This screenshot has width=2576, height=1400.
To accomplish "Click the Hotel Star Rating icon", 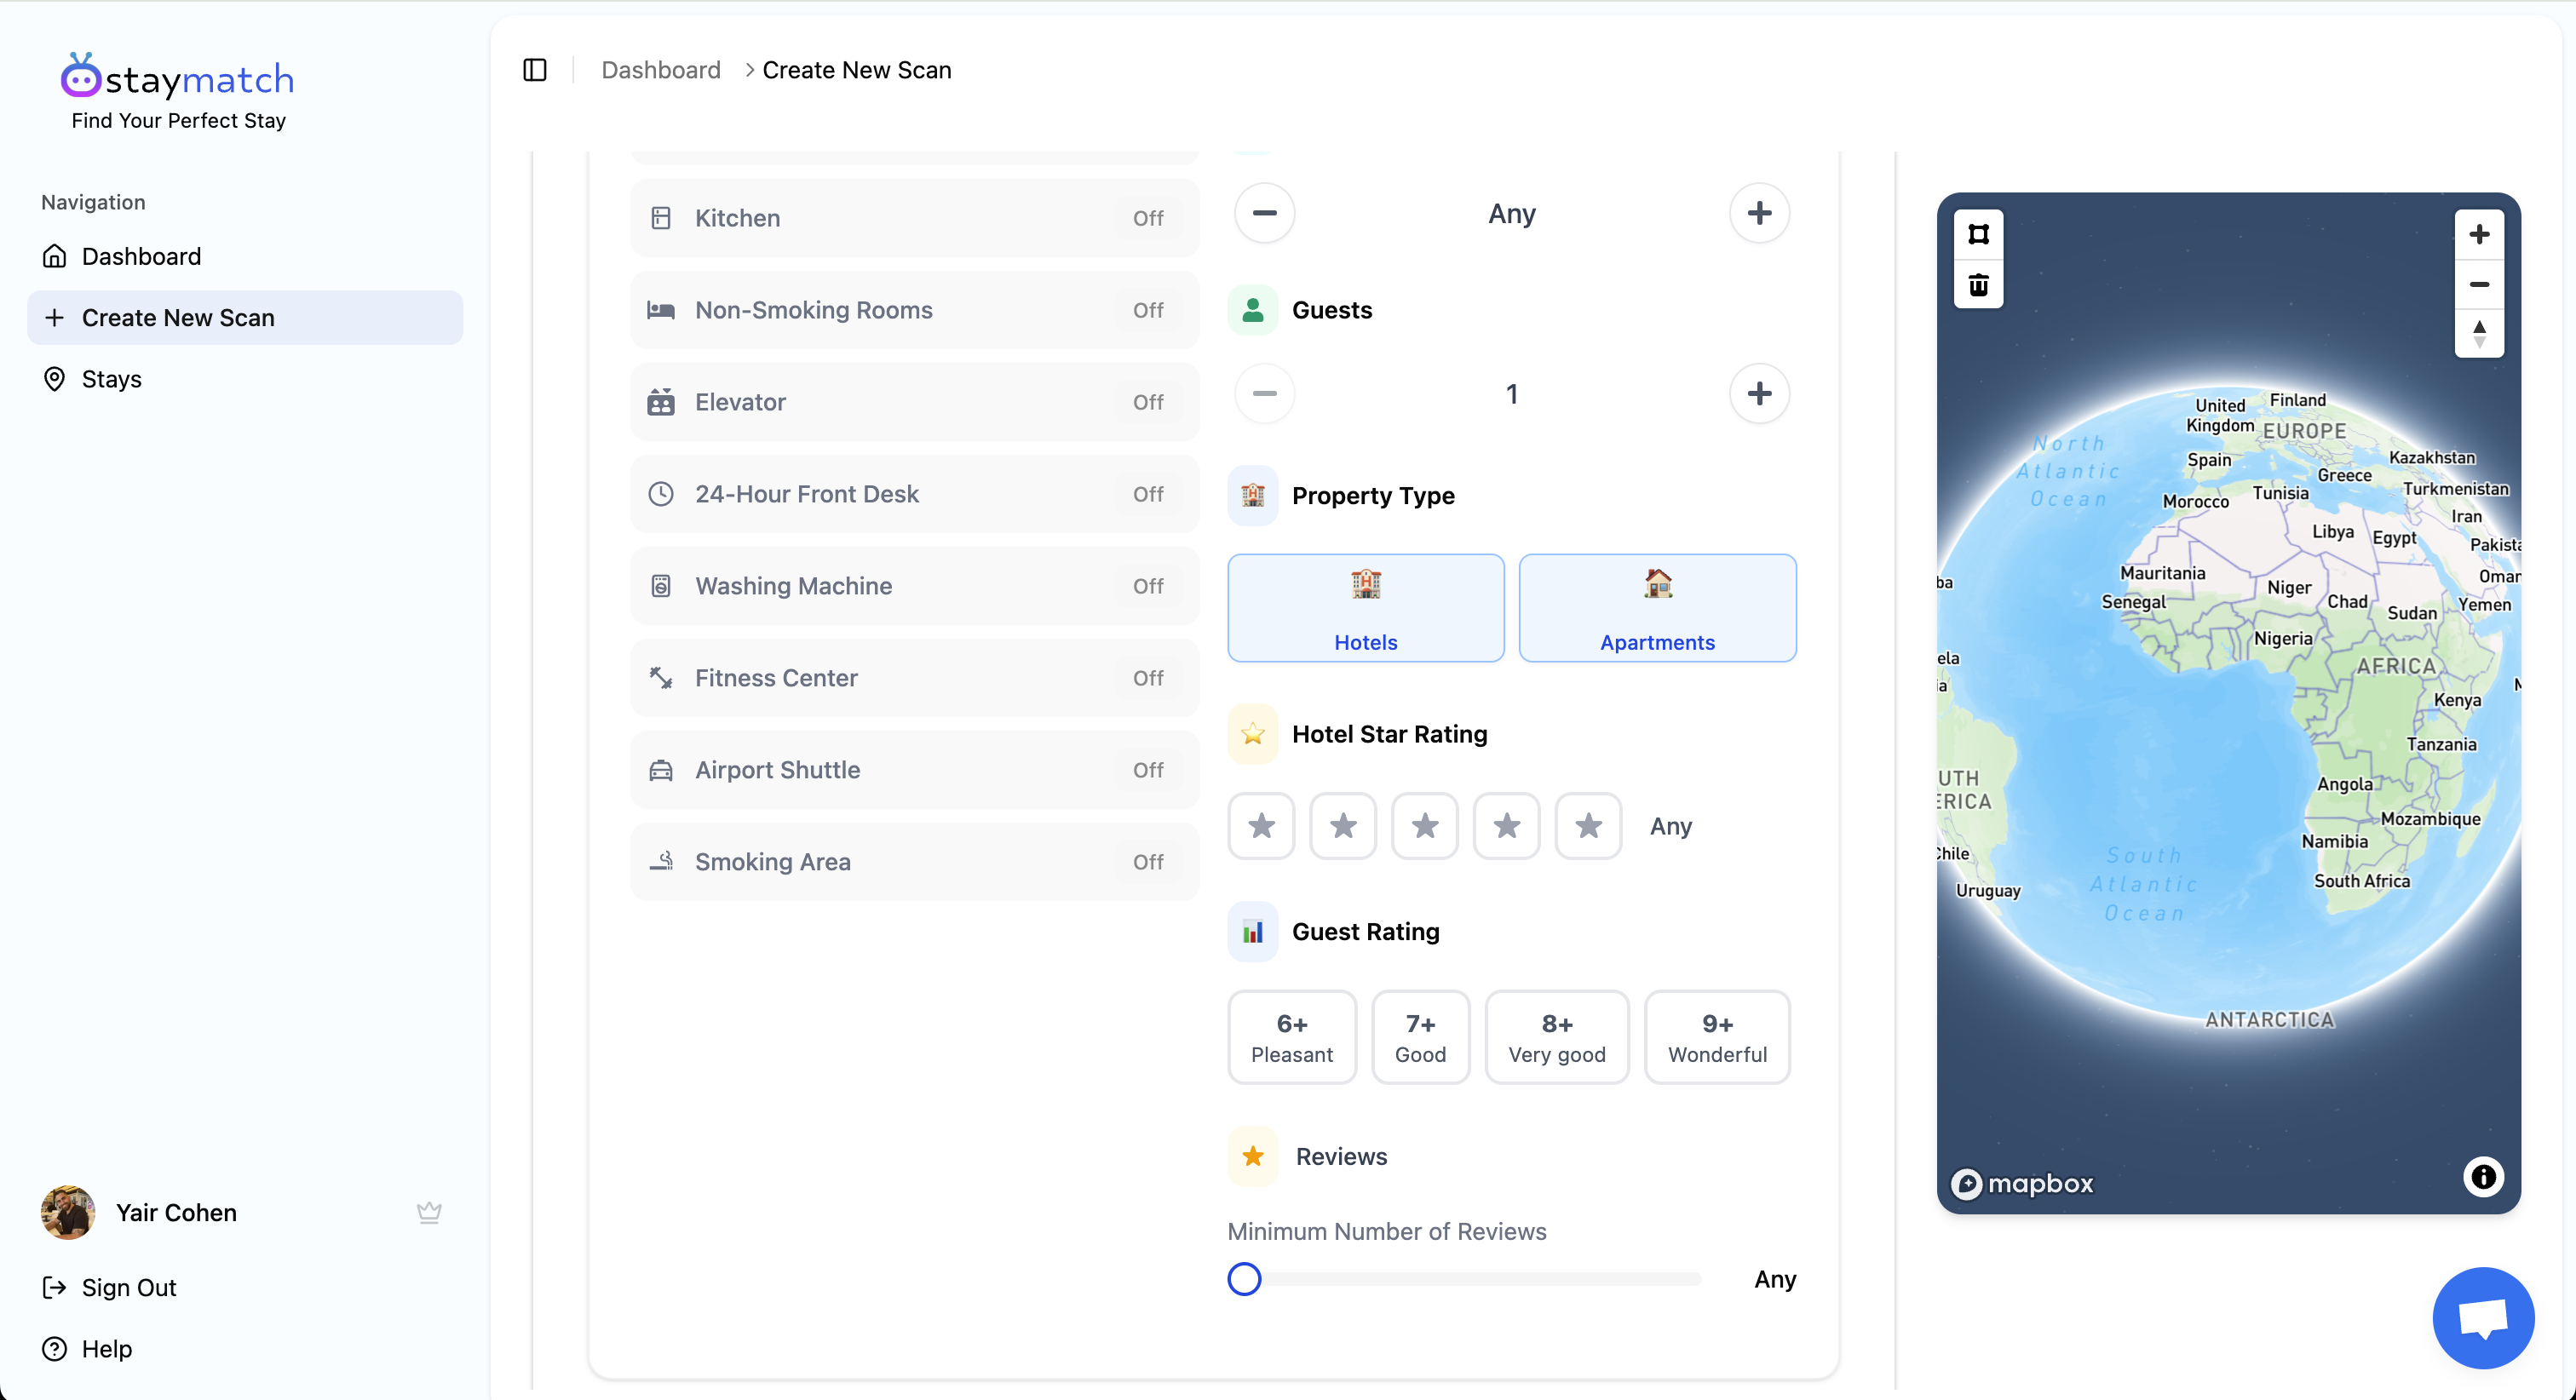I will (1252, 734).
